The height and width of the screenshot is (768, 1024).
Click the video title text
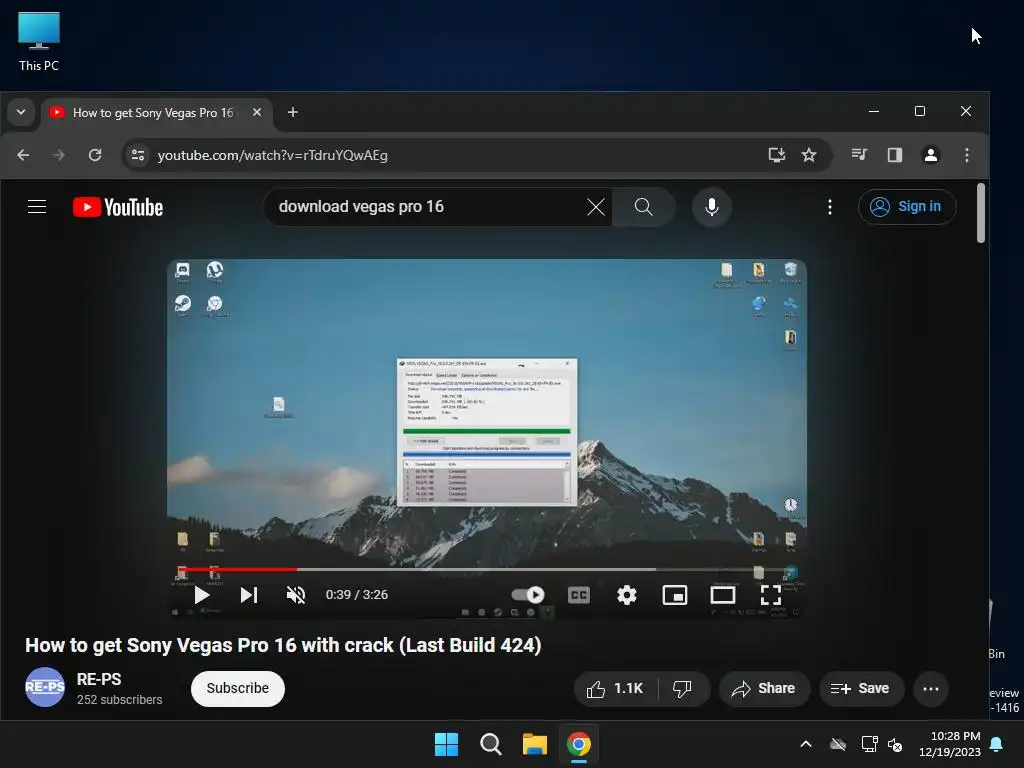click(x=283, y=645)
